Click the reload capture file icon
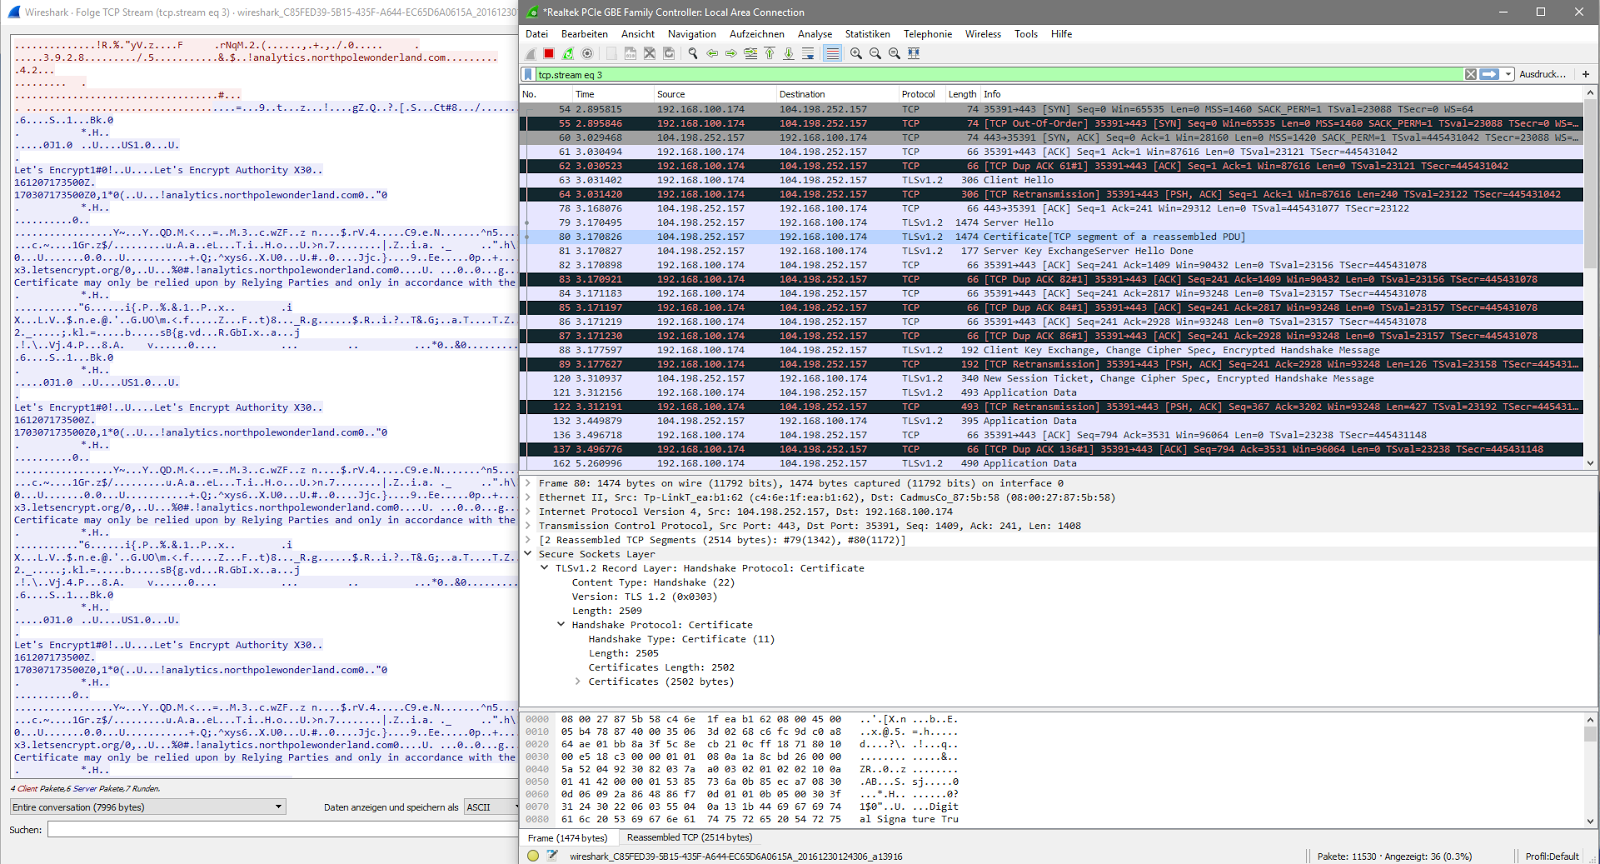1600x864 pixels. click(x=668, y=54)
